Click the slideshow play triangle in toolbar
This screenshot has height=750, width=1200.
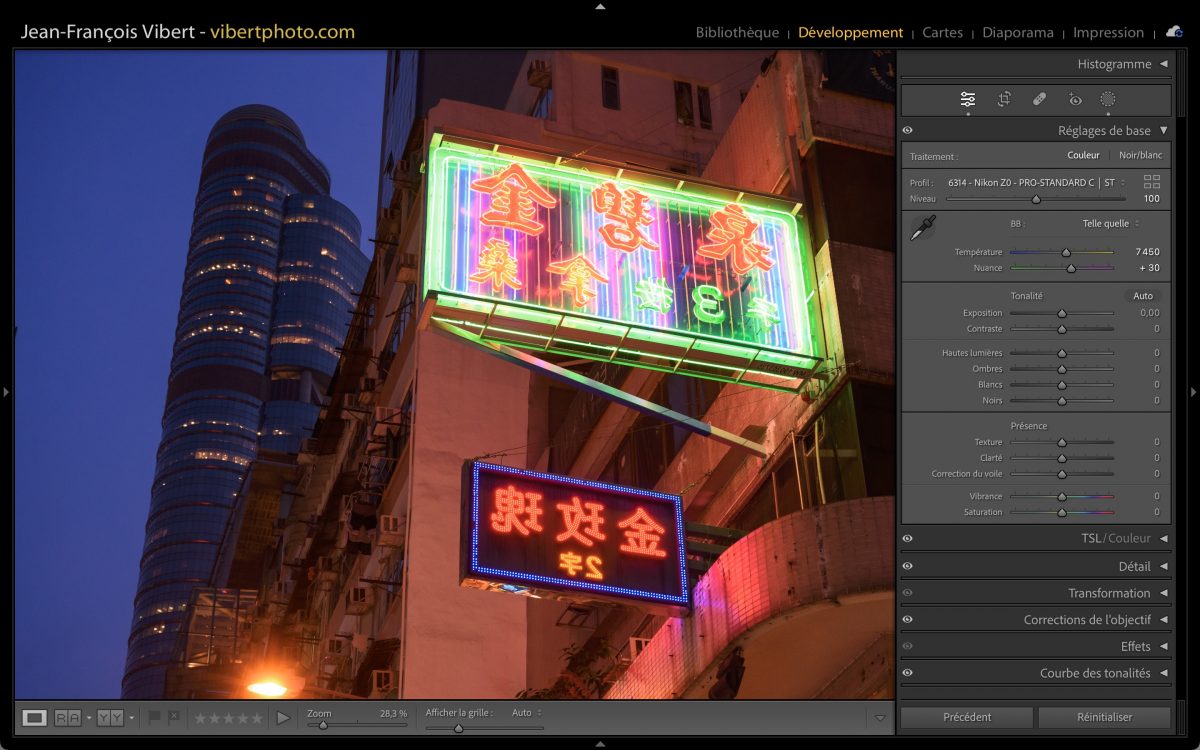click(283, 718)
